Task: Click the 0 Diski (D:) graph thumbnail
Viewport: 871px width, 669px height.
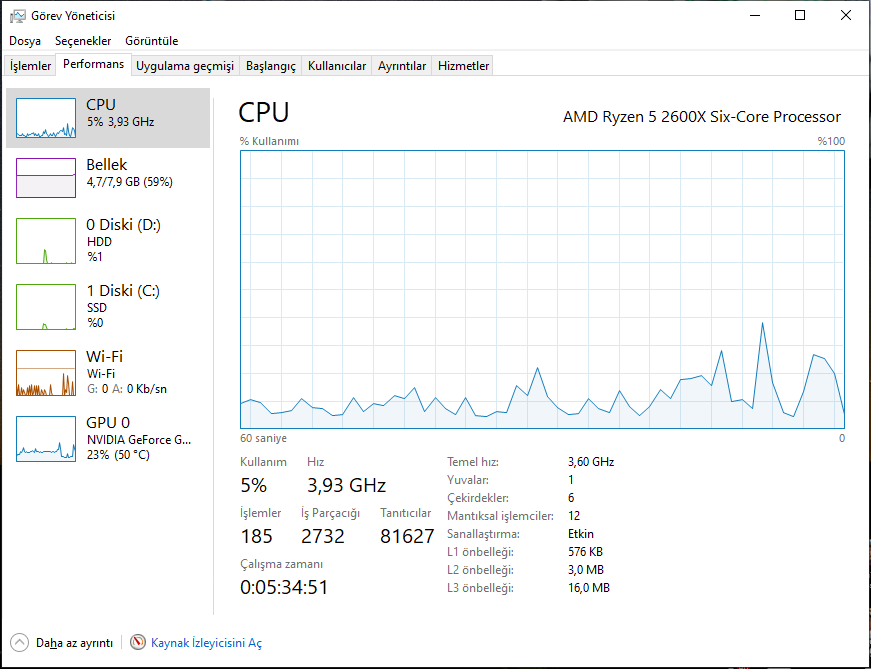Action: (x=46, y=241)
